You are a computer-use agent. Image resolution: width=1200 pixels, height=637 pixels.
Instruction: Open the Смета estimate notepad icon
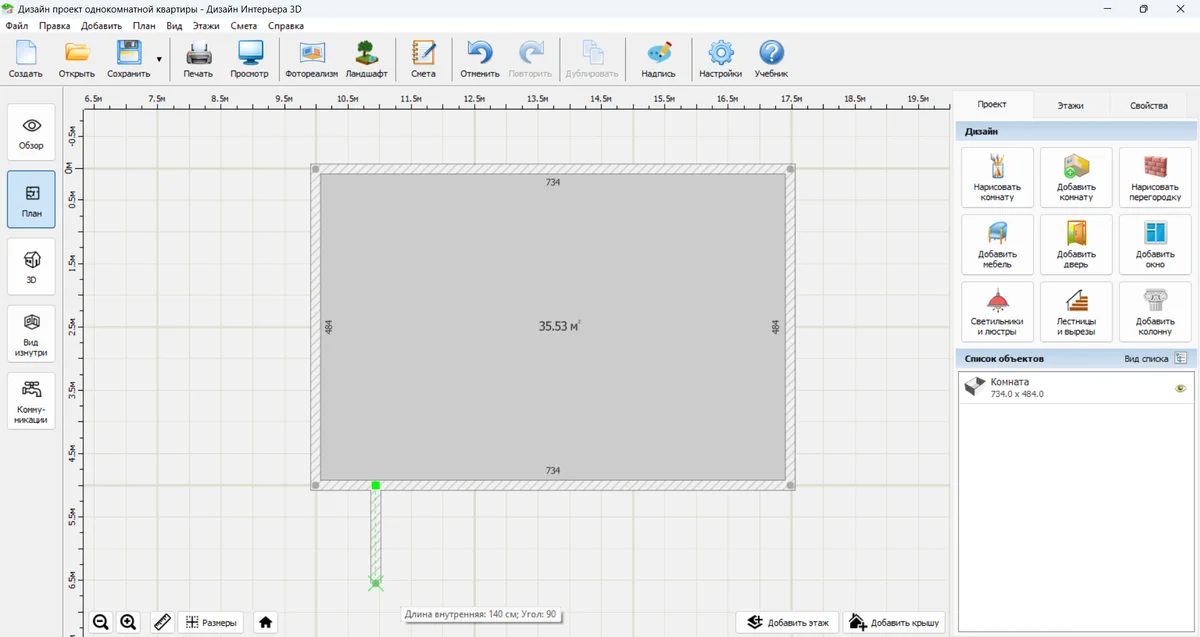pos(423,59)
